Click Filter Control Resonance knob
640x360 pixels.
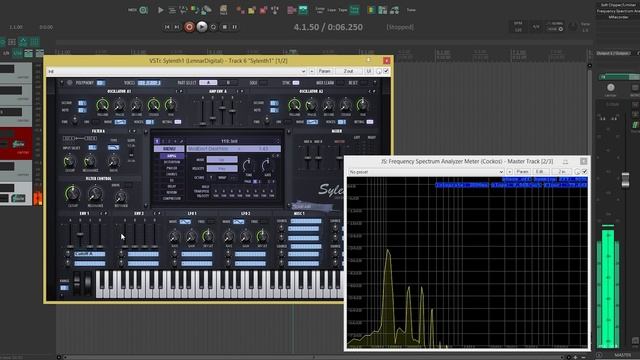[96, 194]
